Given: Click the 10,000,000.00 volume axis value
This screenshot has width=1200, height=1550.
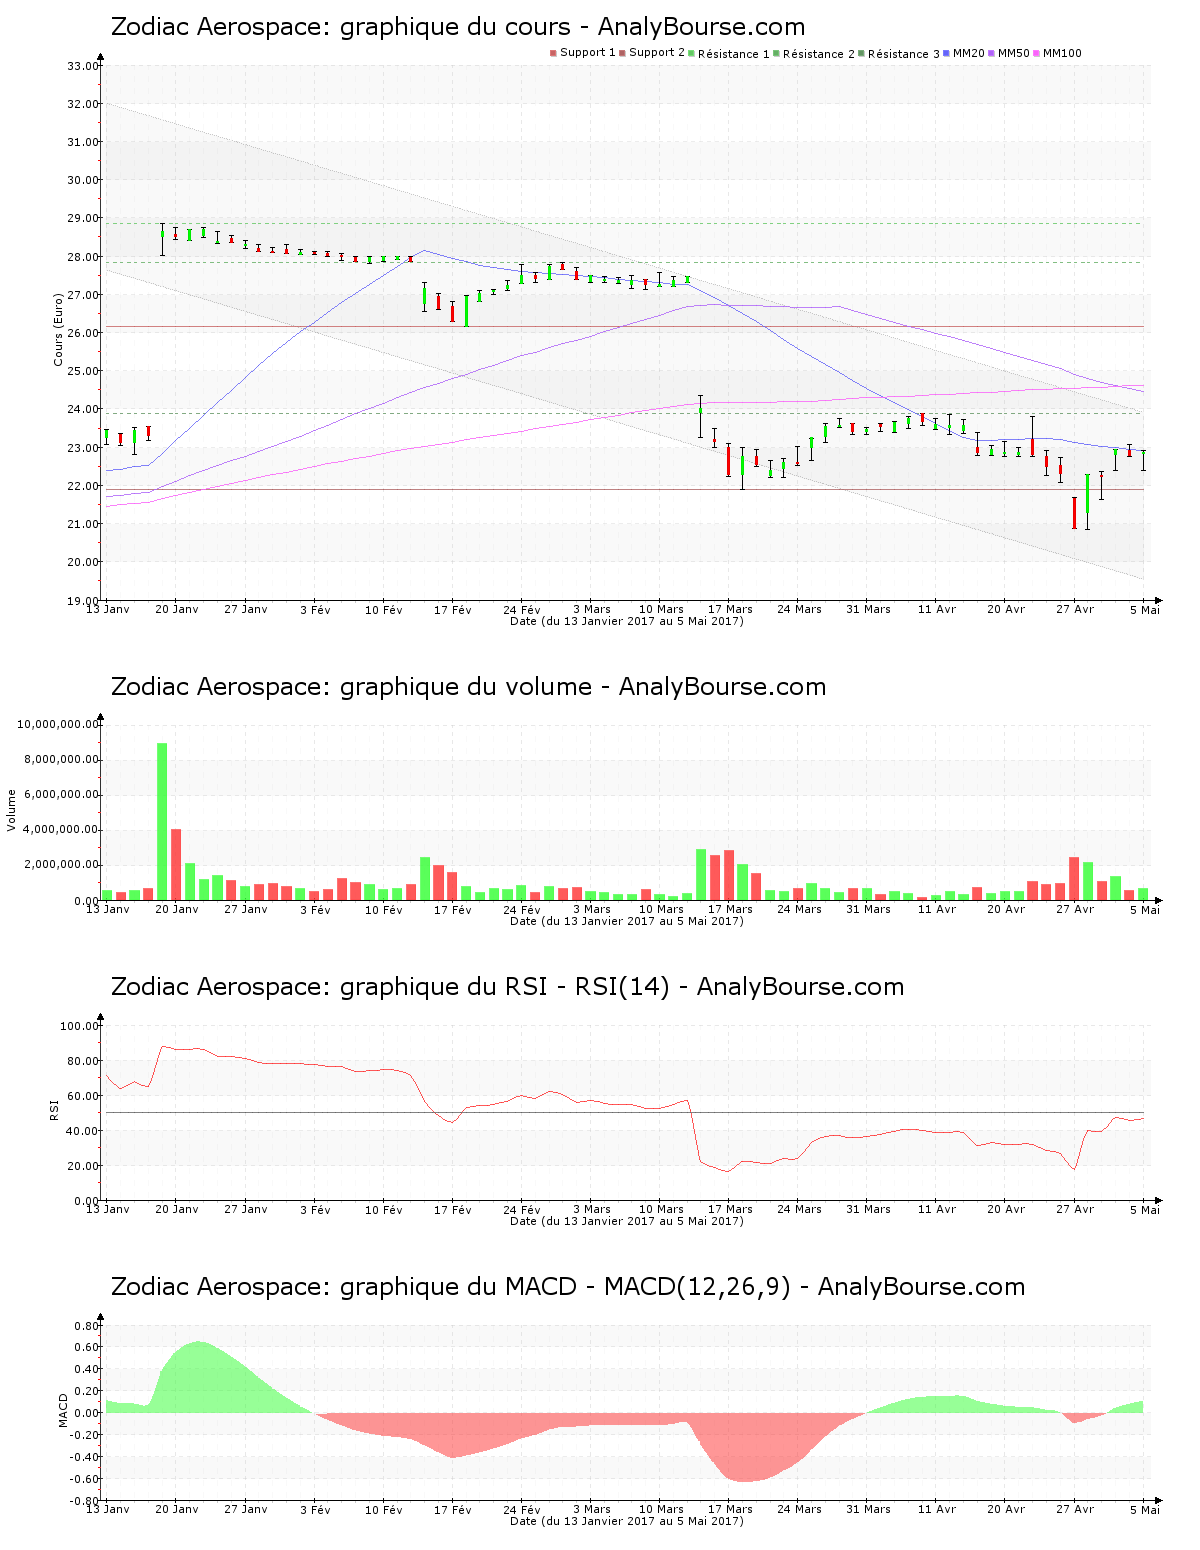Looking at the screenshot, I should (59, 724).
